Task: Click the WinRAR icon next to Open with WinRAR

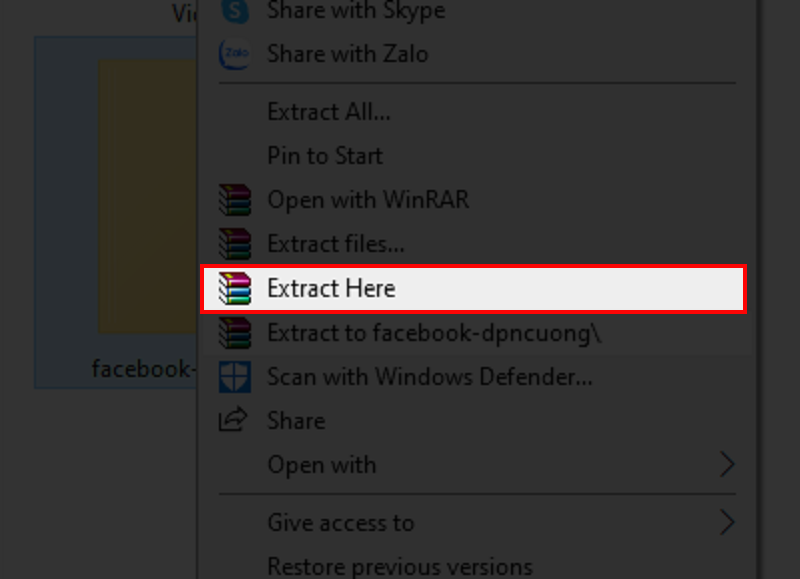Action: pos(235,199)
